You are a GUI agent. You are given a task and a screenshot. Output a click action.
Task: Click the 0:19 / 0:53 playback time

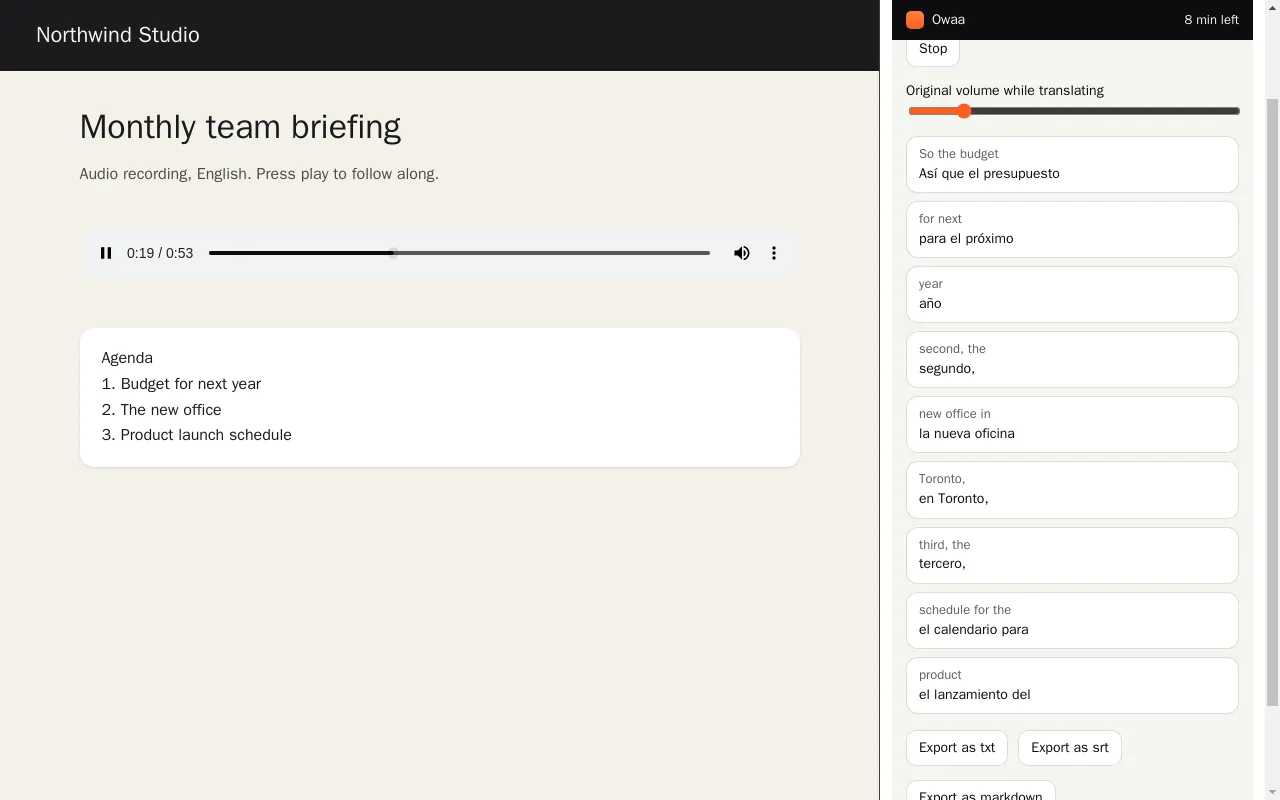tap(160, 253)
